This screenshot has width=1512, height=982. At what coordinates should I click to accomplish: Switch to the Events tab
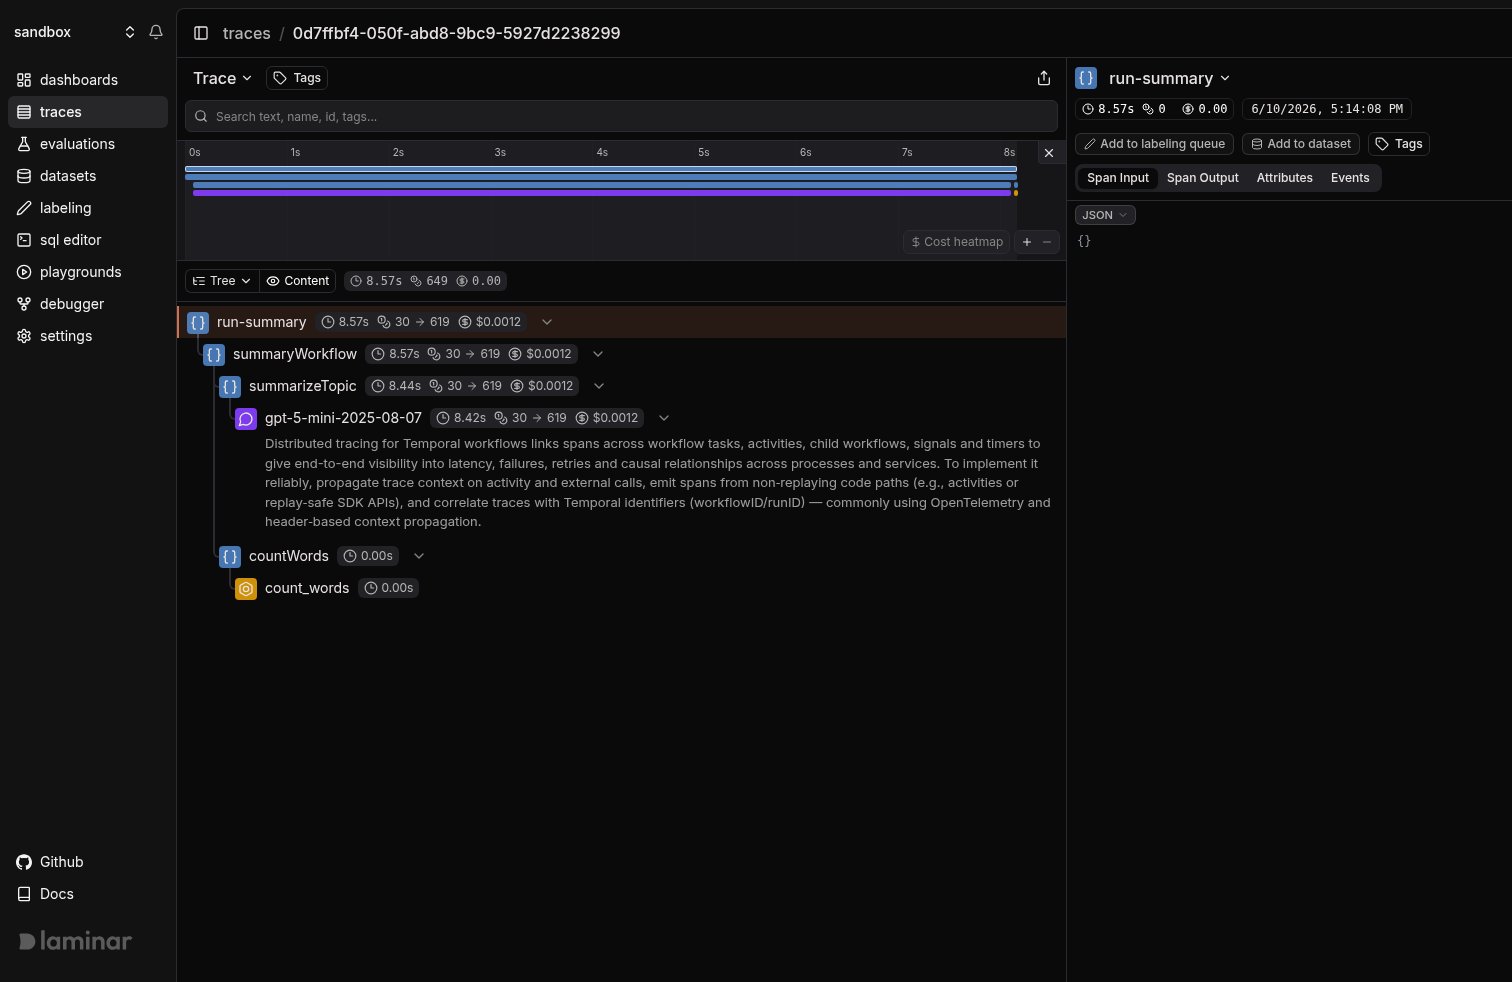[1350, 178]
